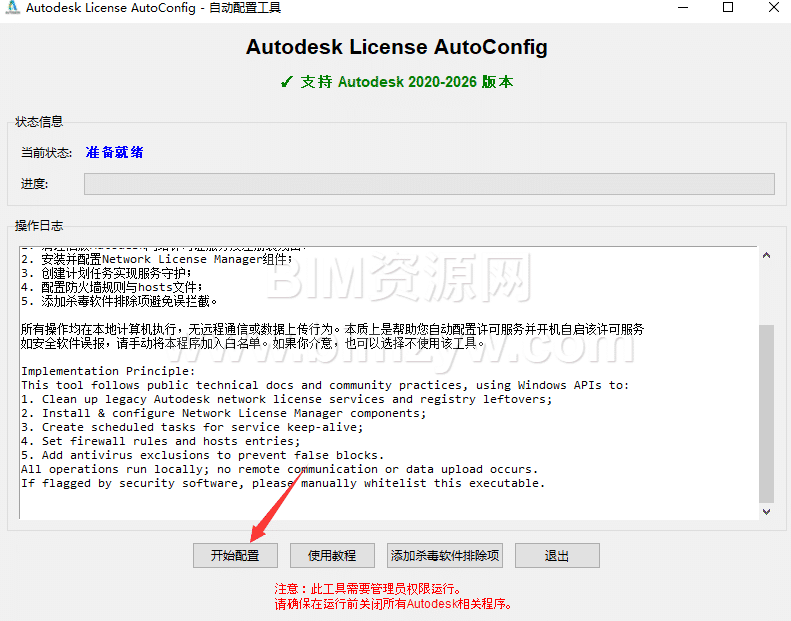Click the log scrollbar's up arrow
The height and width of the screenshot is (621, 791).
pyautogui.click(x=766, y=255)
